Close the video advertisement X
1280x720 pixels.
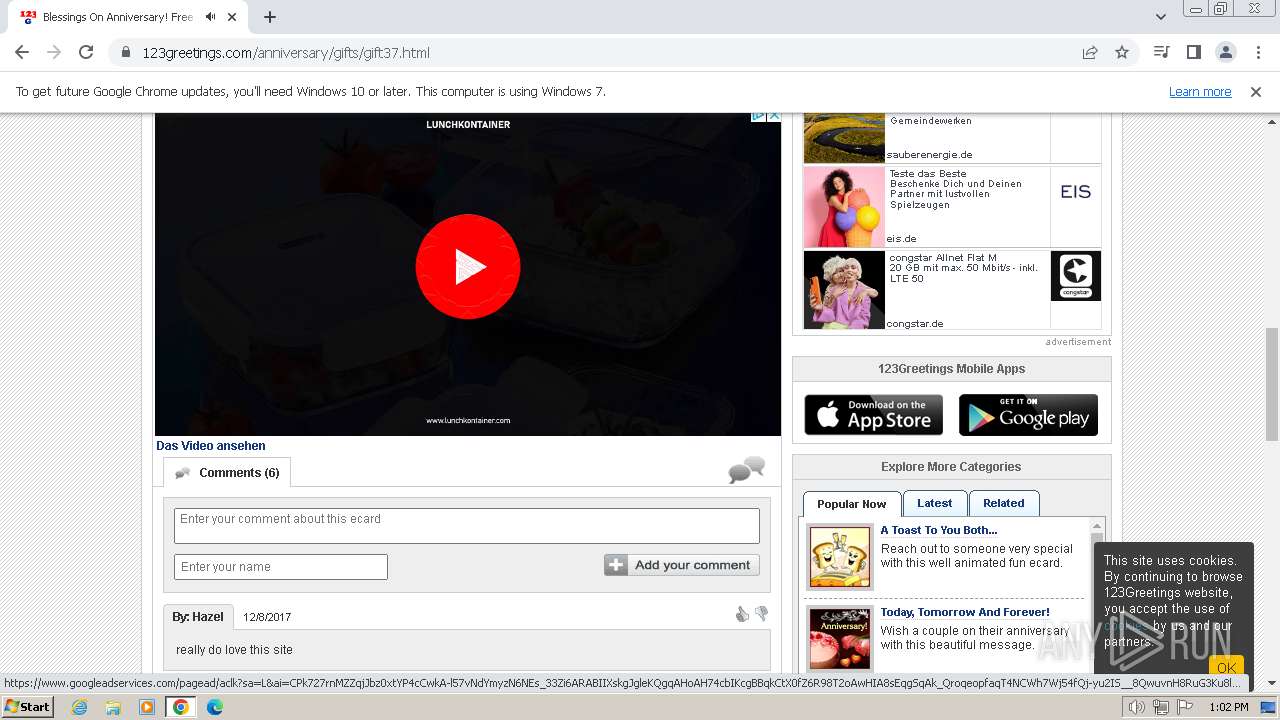click(774, 116)
